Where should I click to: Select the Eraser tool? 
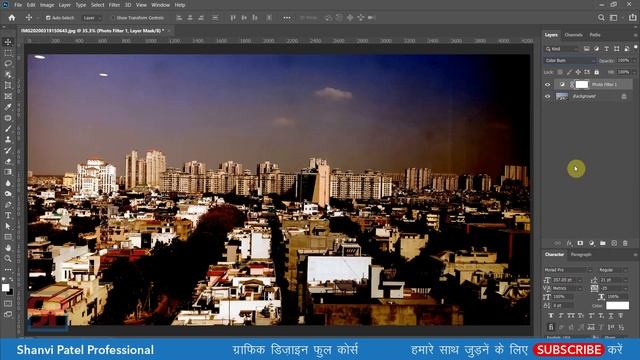point(8,161)
